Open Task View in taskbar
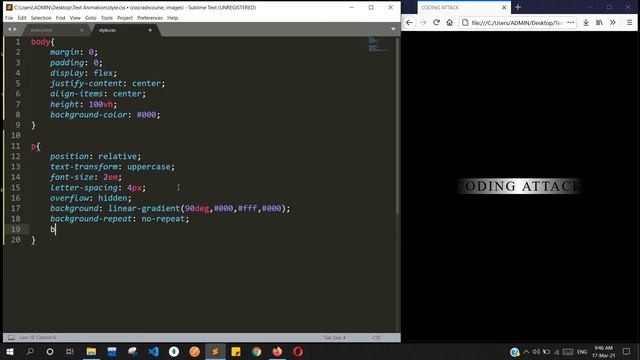The image size is (640, 360). 70,351
